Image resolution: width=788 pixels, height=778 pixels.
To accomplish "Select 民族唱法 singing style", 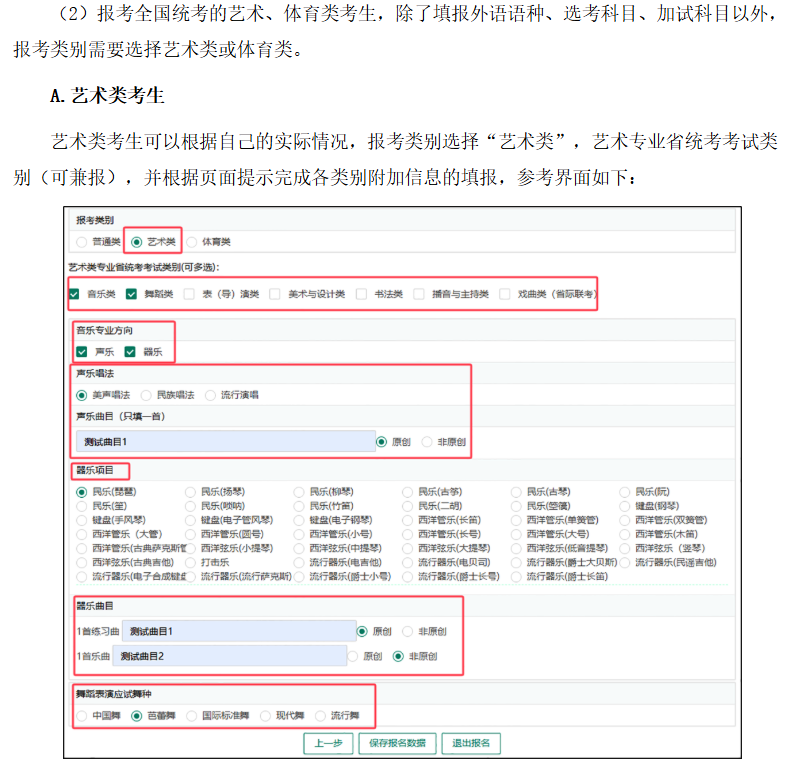I will tap(147, 395).
